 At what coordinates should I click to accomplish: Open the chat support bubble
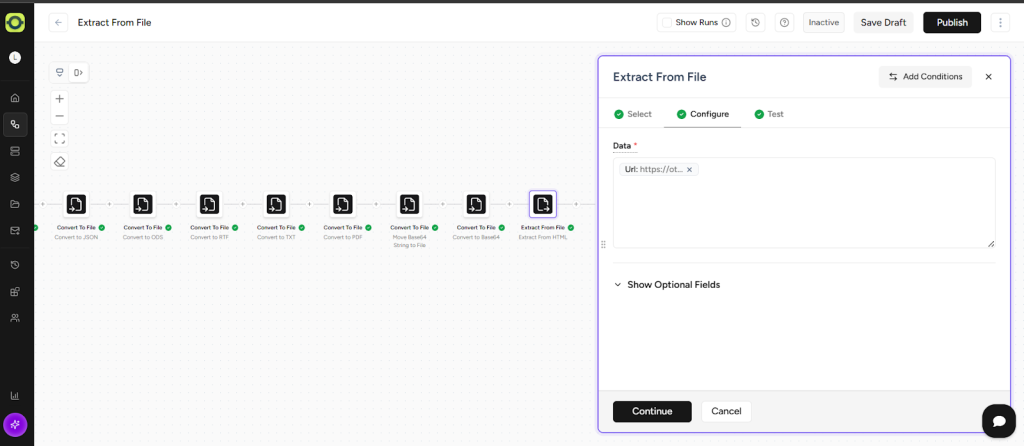(x=997, y=421)
